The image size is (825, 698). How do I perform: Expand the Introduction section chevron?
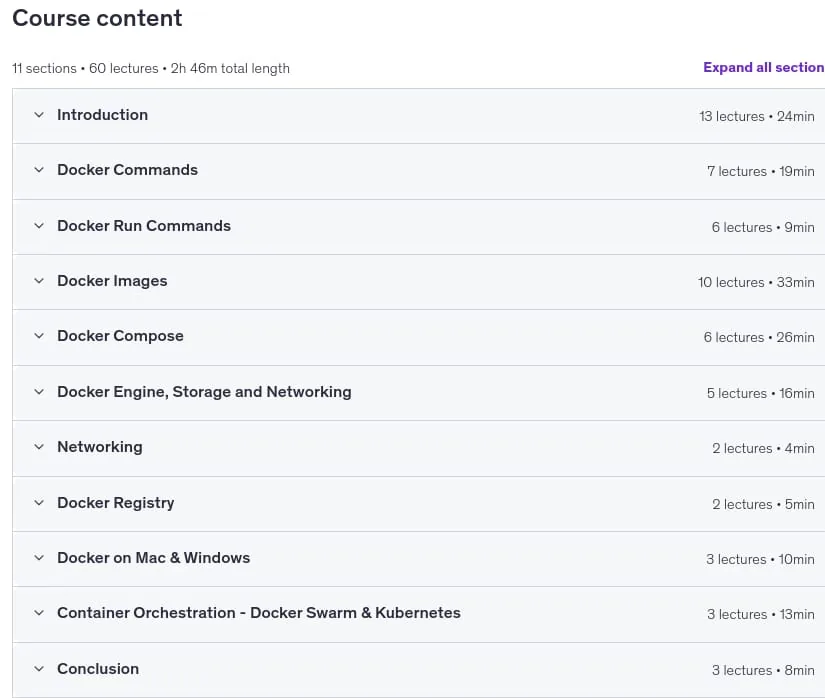39,115
